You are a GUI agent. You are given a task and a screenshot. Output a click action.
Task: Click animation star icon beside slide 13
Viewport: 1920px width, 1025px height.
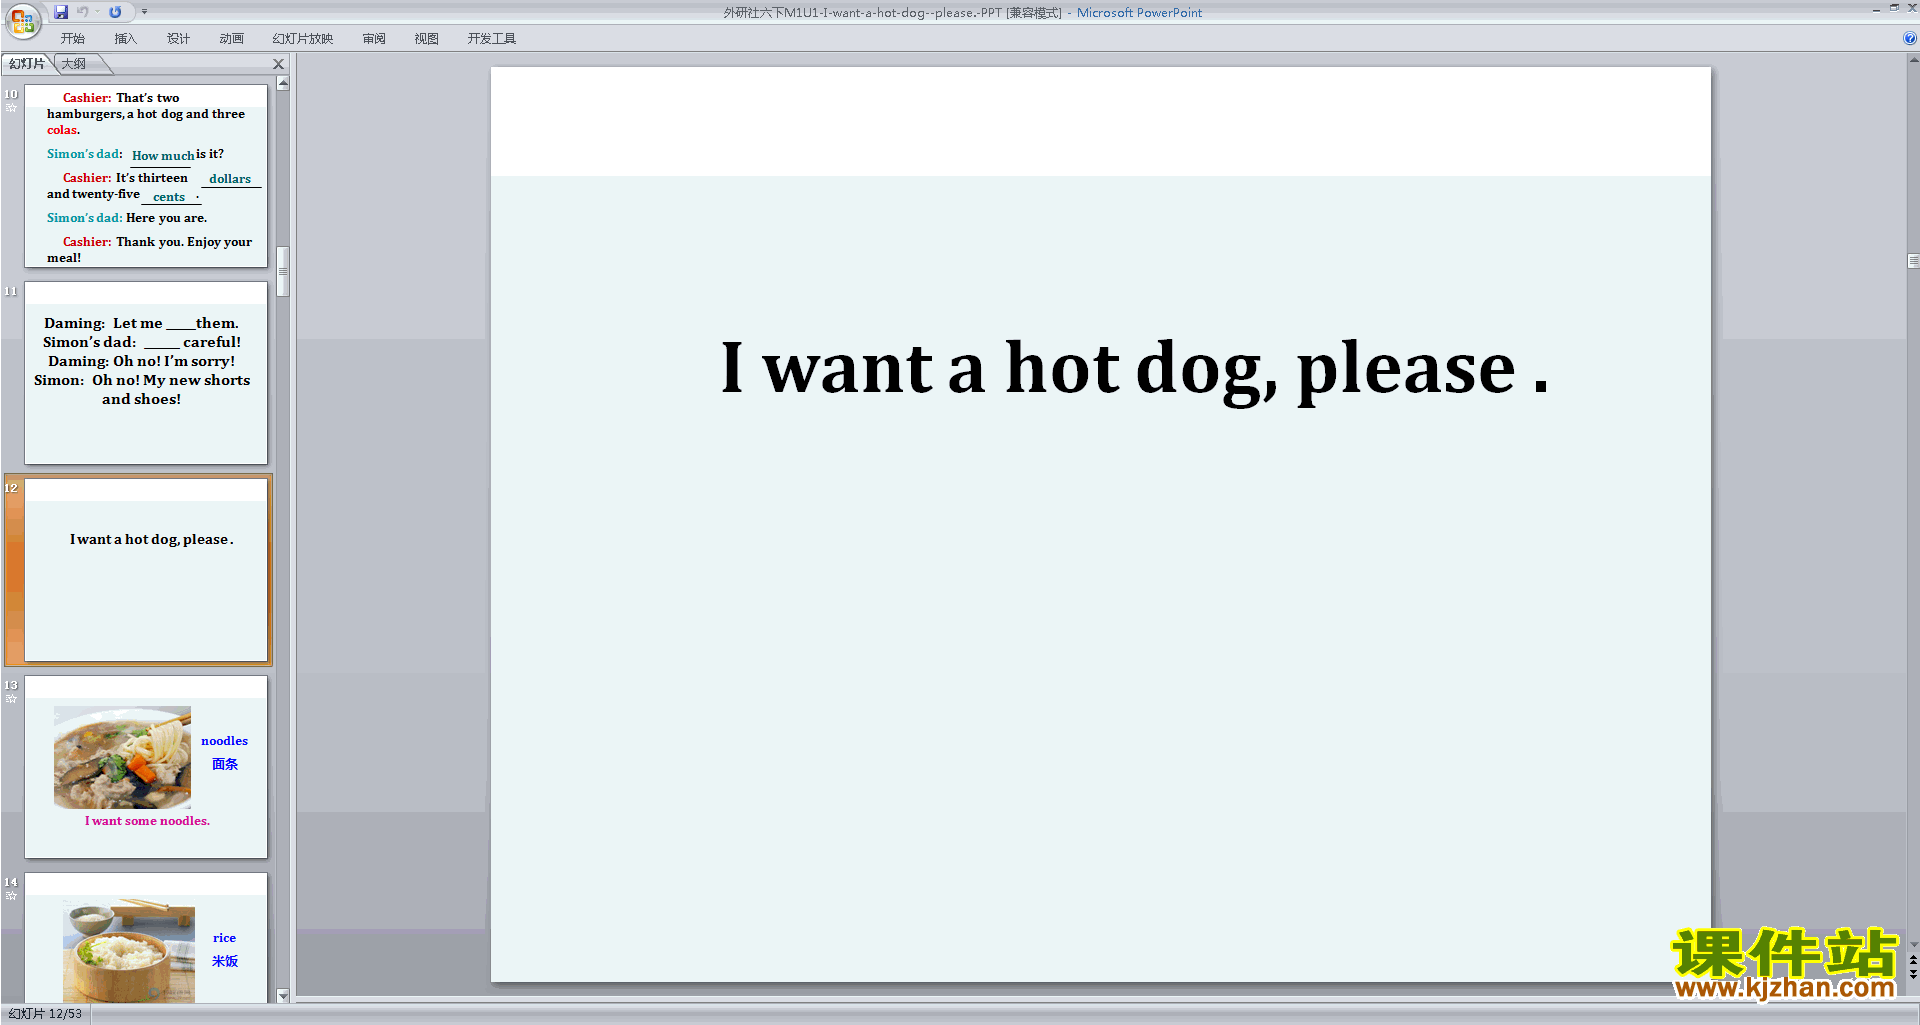coord(11,699)
